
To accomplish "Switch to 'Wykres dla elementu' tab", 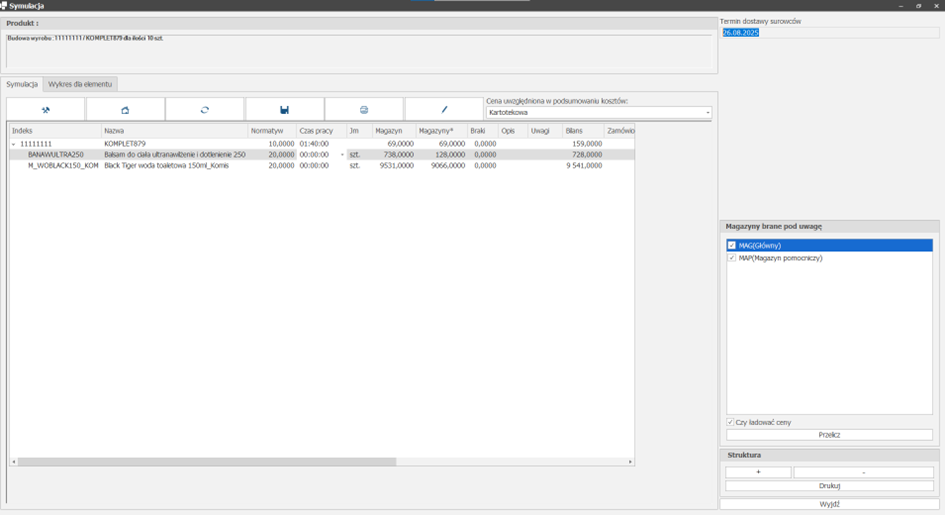I will point(80,84).
